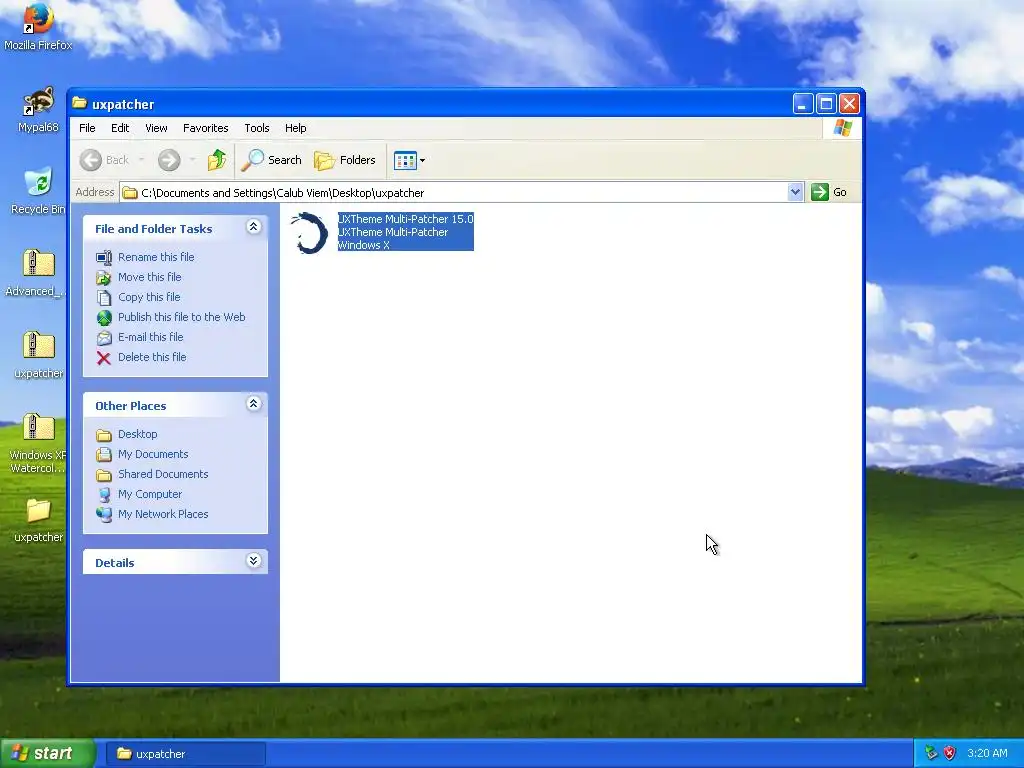The width and height of the screenshot is (1024, 768).
Task: Click the My Computer icon in sidebar
Action: [x=104, y=494]
